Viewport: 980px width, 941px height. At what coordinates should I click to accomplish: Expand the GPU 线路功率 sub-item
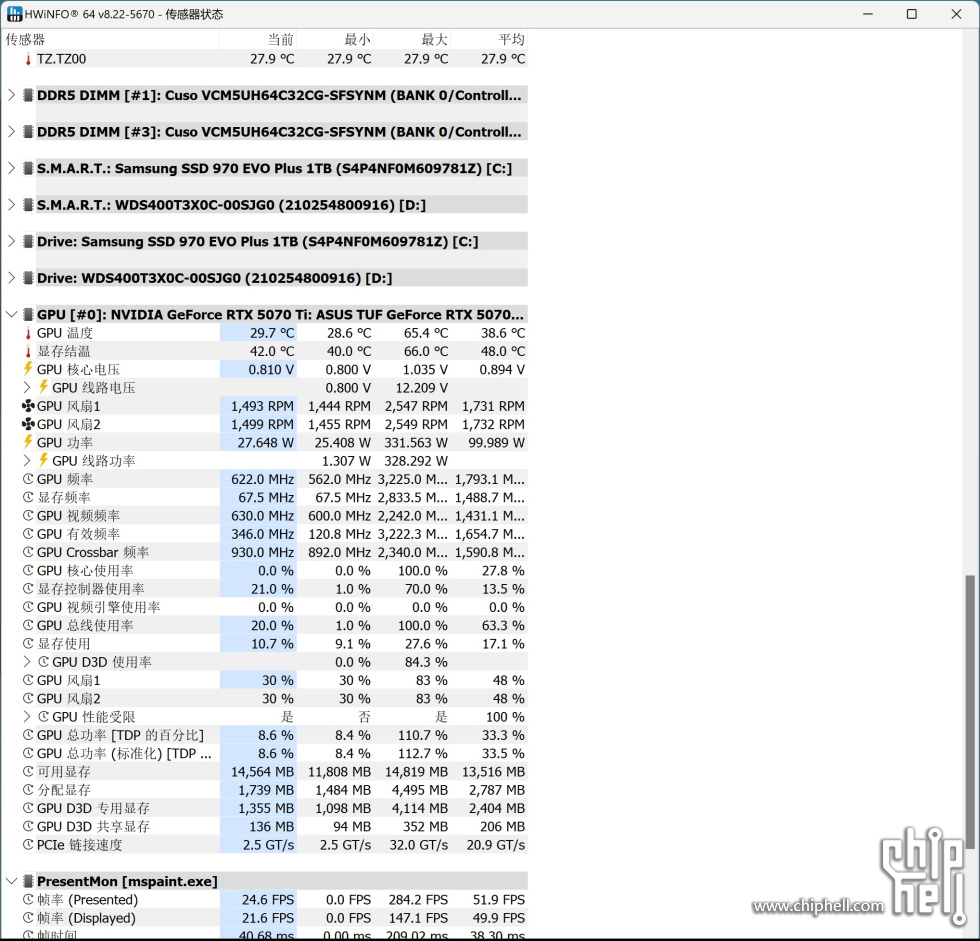coord(27,461)
